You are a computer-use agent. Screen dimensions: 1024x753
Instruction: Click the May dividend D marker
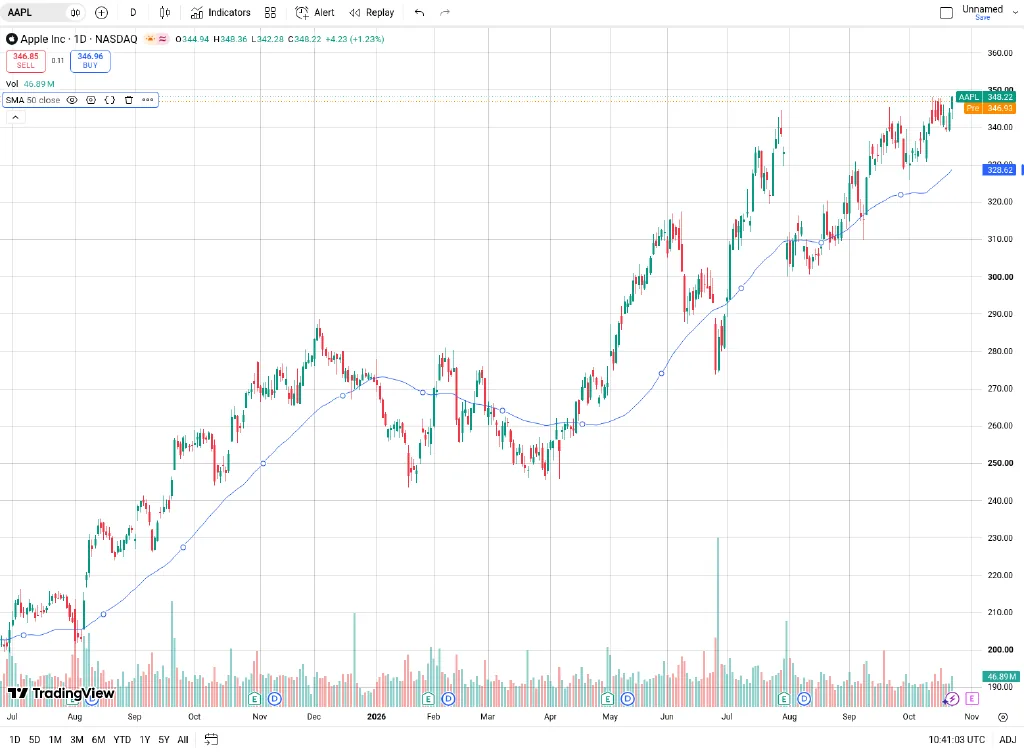pos(628,699)
